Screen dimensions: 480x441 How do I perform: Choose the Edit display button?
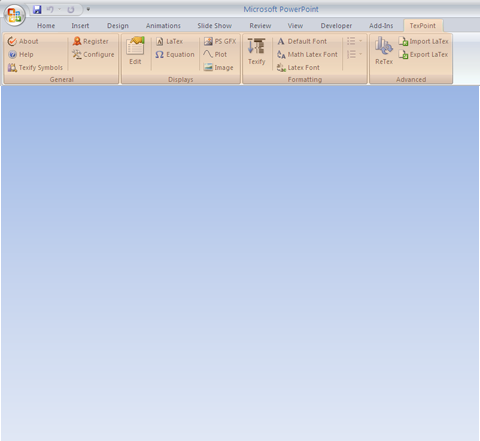(135, 51)
